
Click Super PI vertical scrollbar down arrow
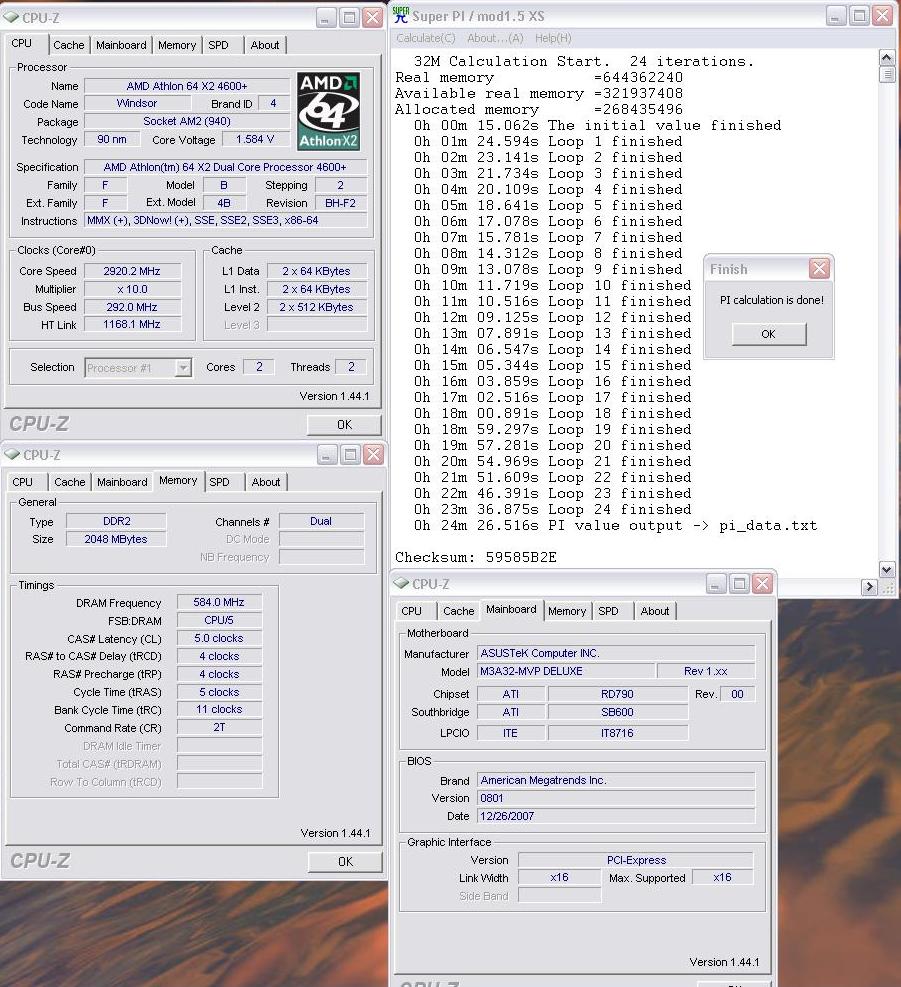tap(887, 570)
